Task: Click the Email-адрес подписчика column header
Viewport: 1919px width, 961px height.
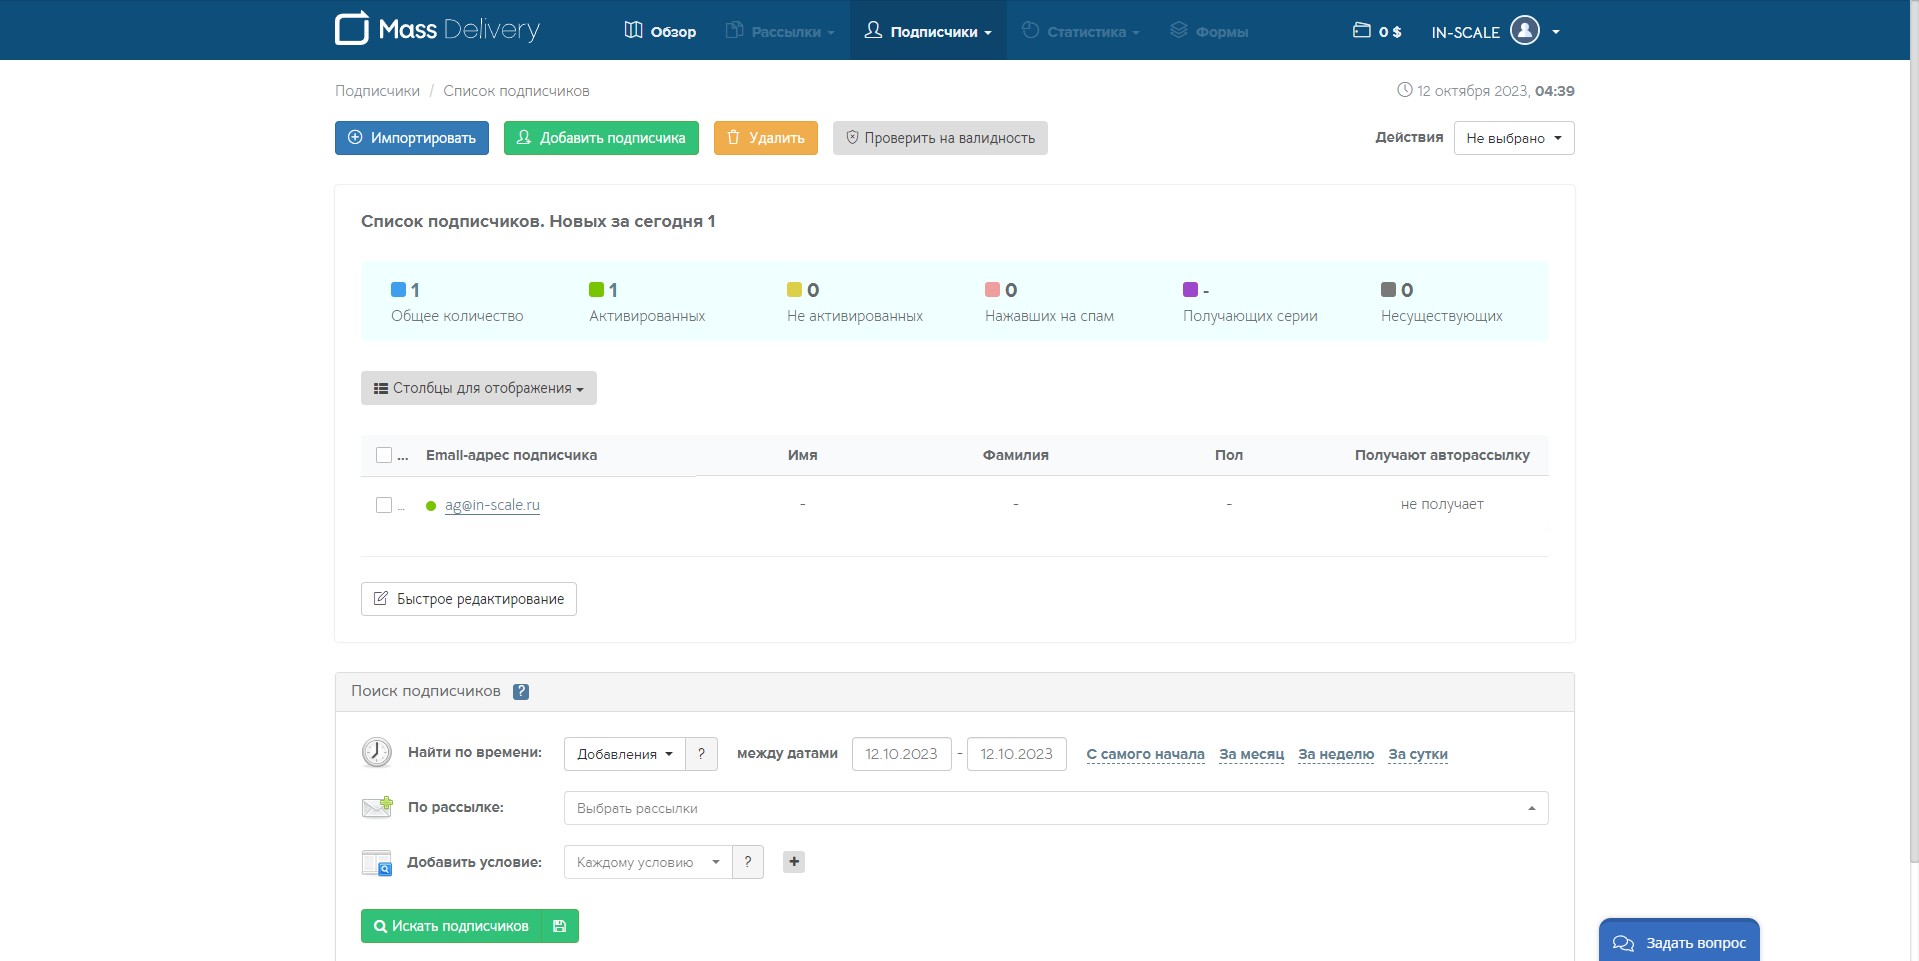Action: tap(511, 455)
